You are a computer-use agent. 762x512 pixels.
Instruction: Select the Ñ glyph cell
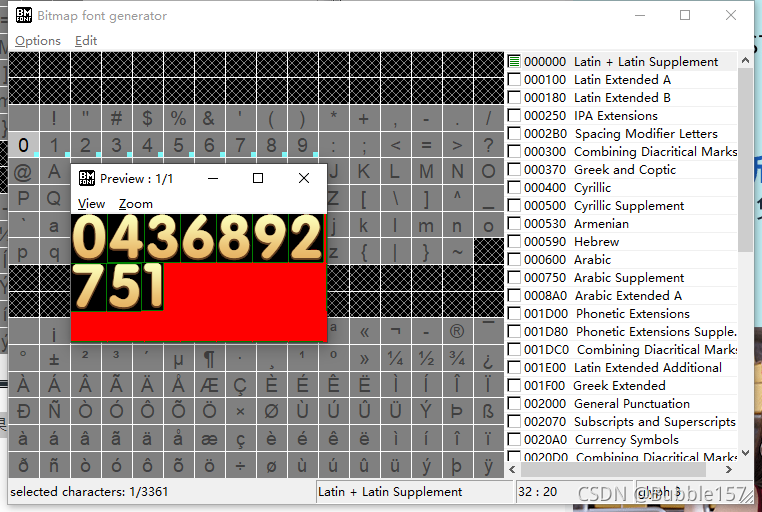[x=54, y=412]
